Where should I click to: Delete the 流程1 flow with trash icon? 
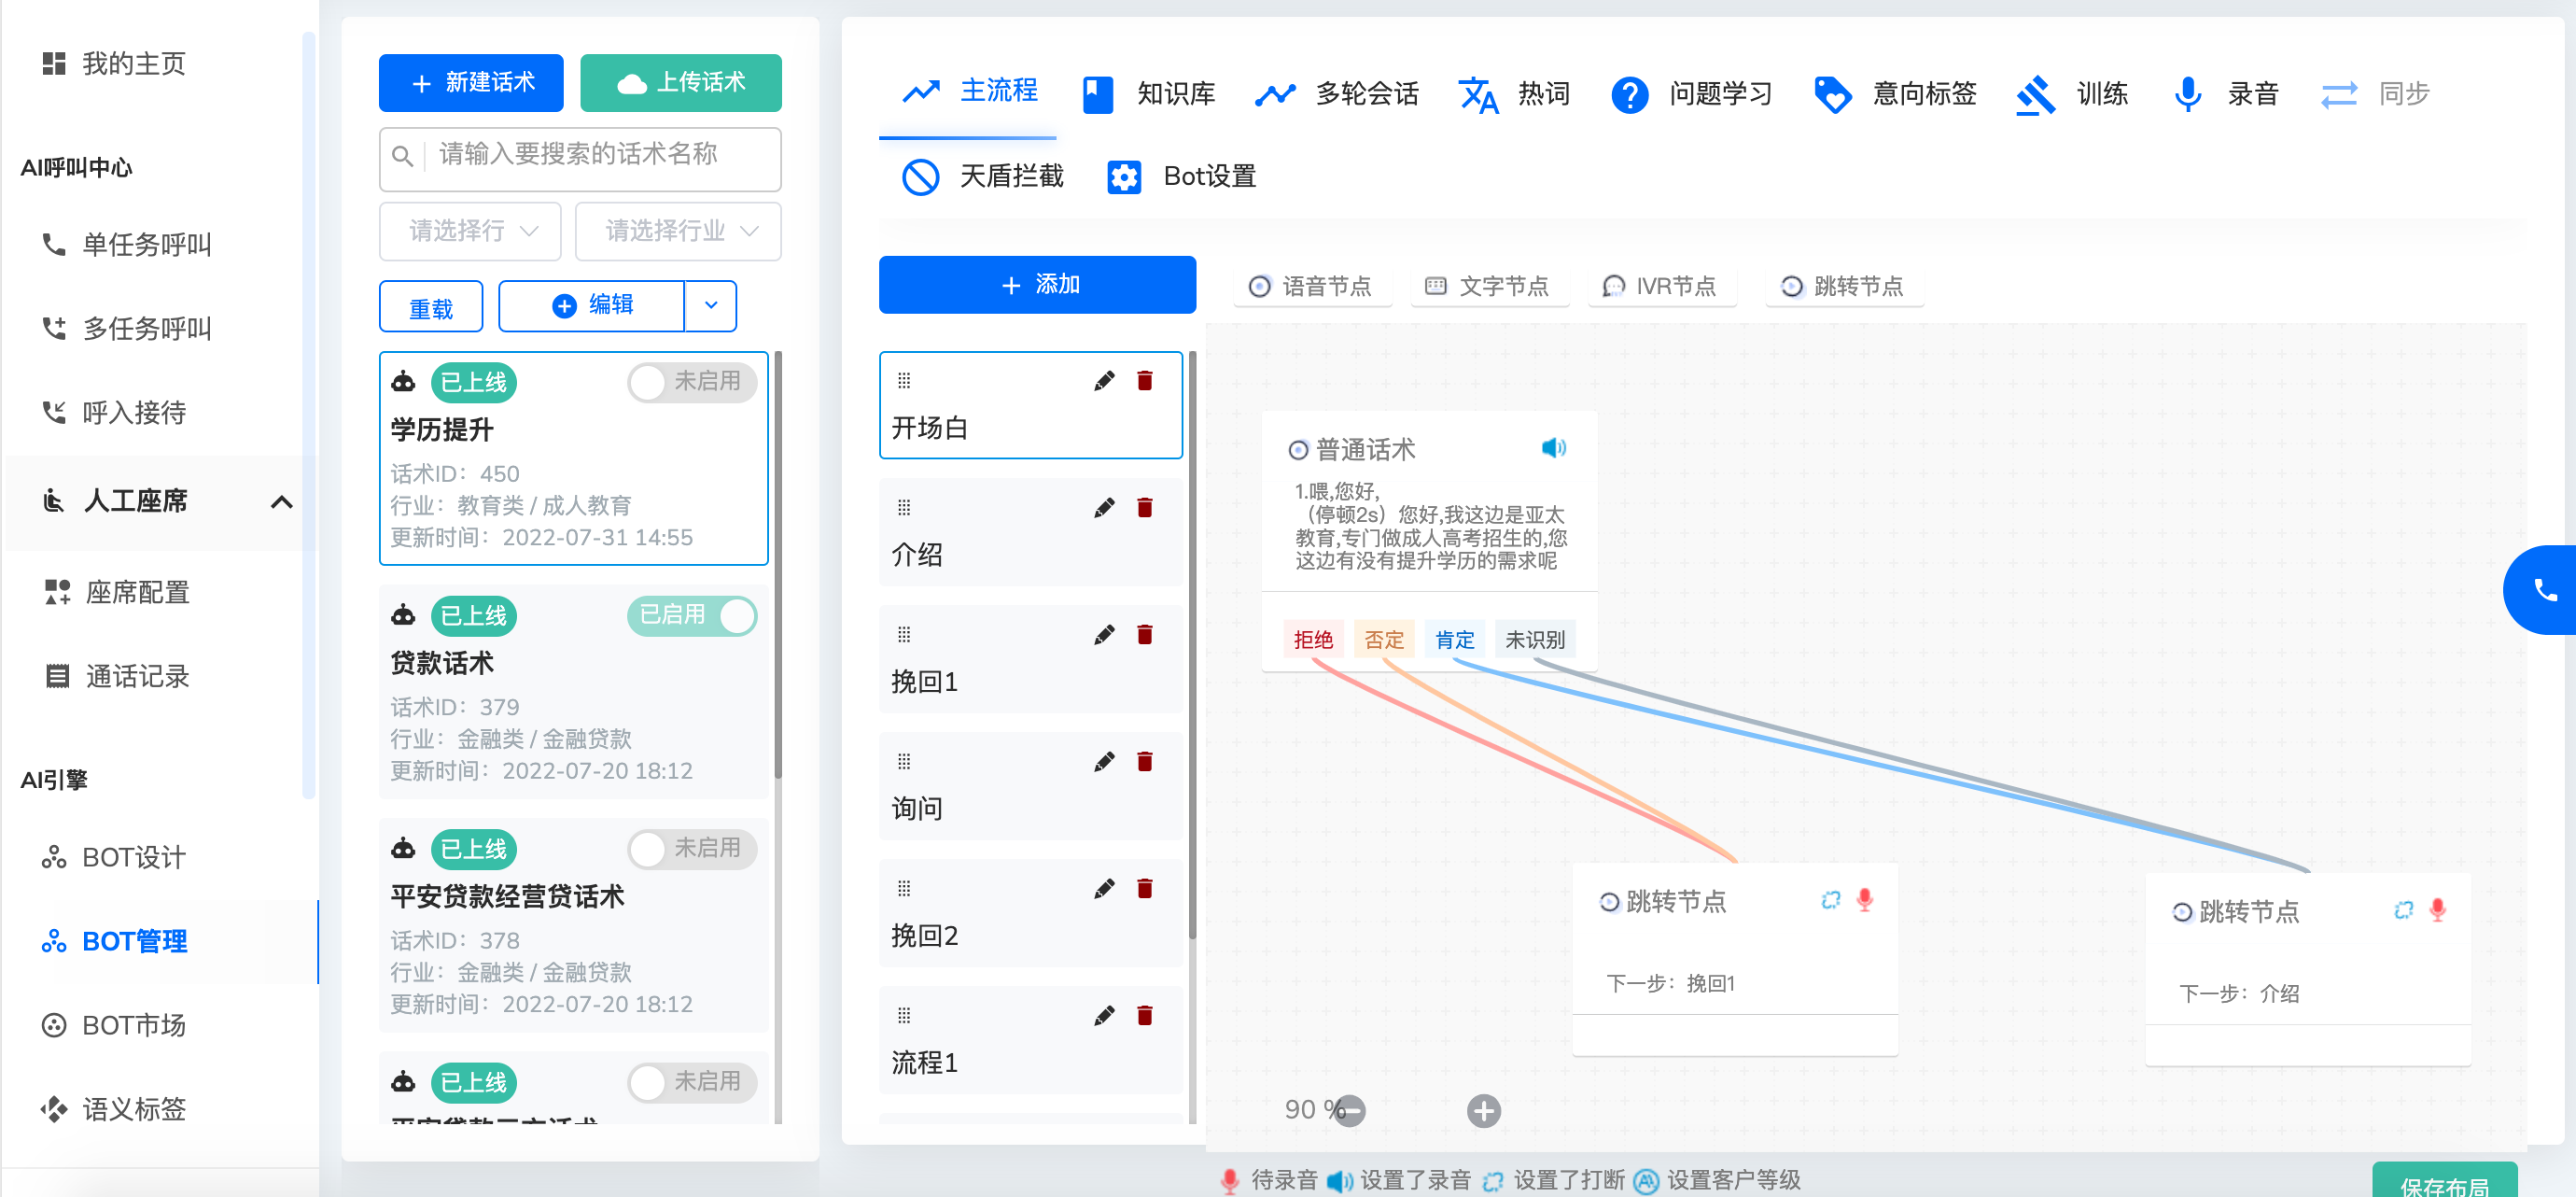coord(1145,1016)
